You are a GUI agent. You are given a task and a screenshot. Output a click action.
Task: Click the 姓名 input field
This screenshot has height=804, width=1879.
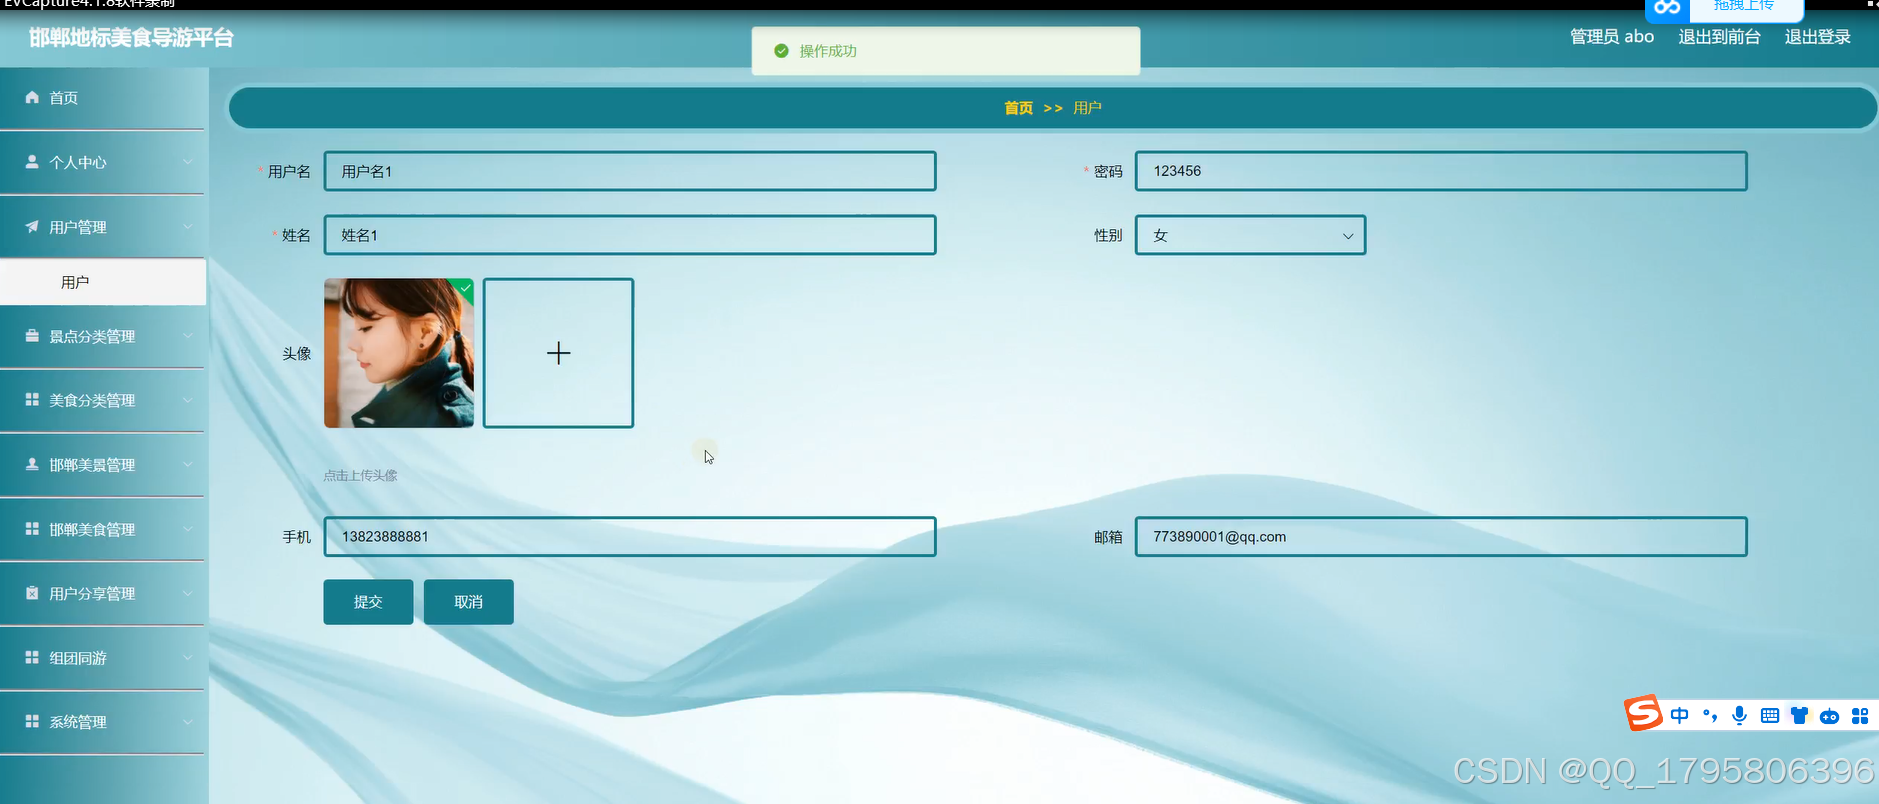pyautogui.click(x=630, y=235)
